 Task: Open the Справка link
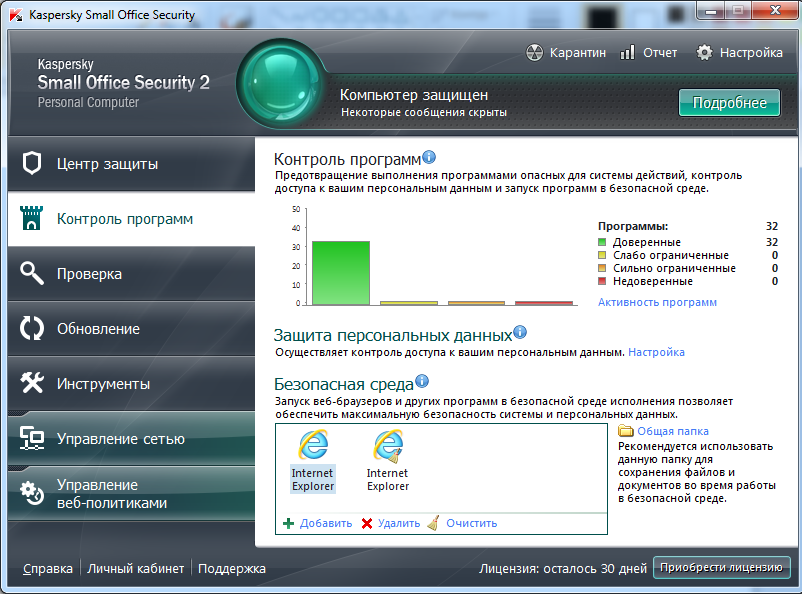[48, 568]
